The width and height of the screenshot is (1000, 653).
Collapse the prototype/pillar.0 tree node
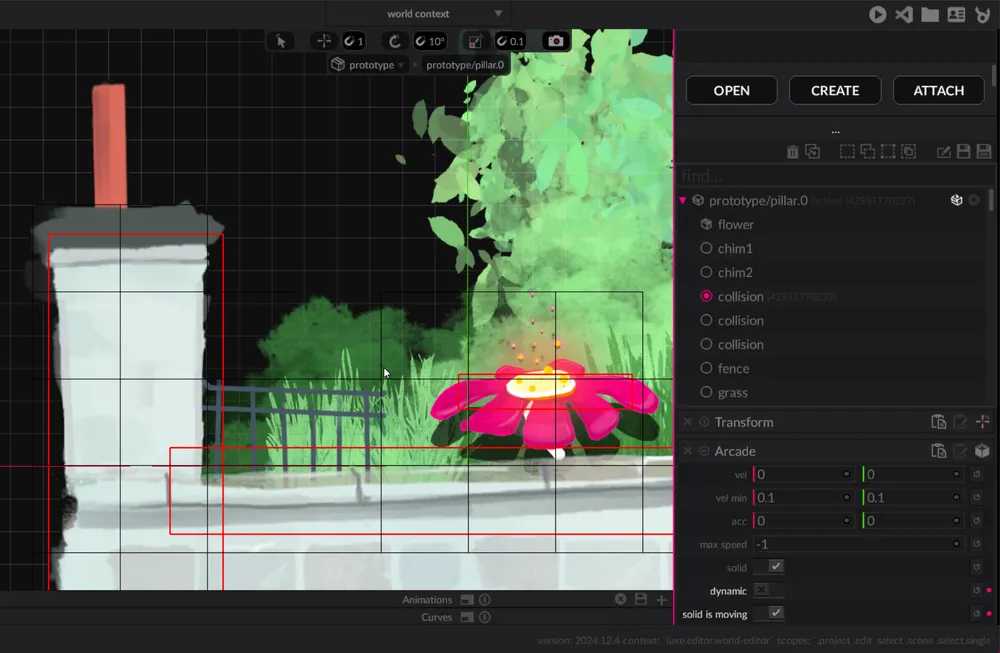pyautogui.click(x=683, y=200)
